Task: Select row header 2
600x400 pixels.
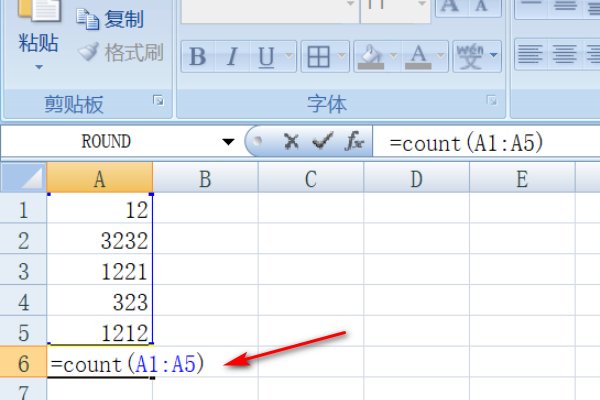Action: click(x=23, y=240)
